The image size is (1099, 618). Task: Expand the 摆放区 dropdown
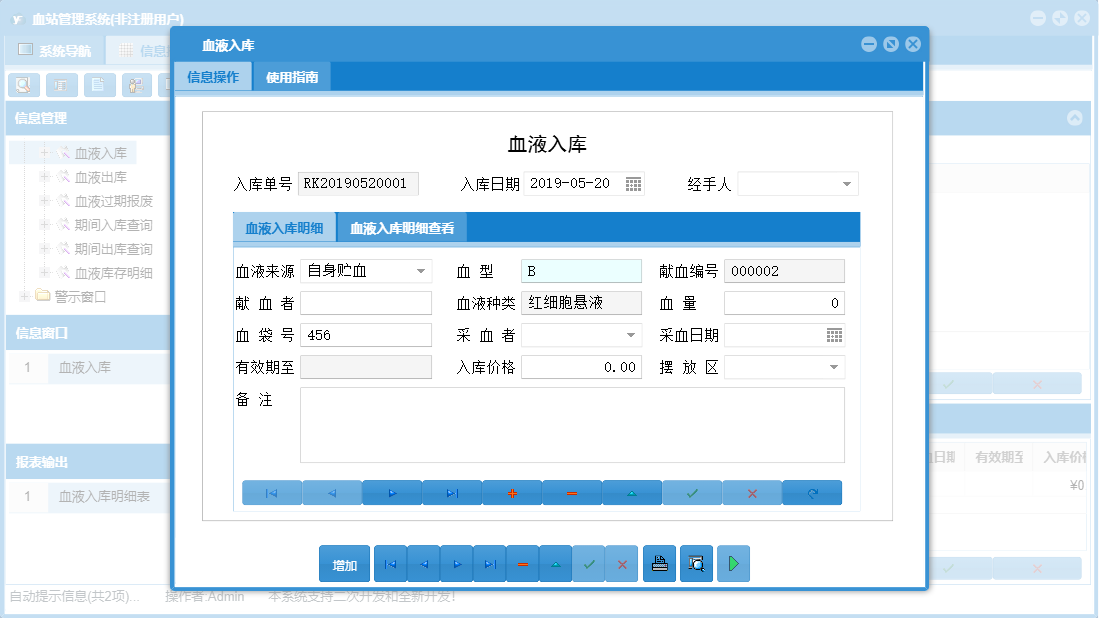click(833, 367)
